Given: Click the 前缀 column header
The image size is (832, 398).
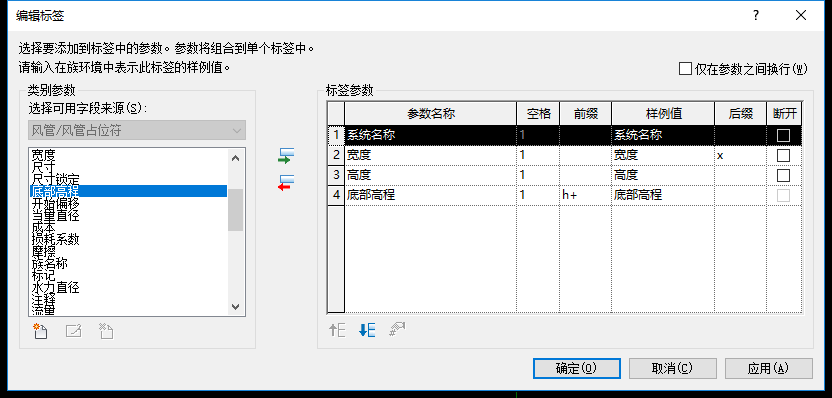Looking at the screenshot, I should (585, 114).
